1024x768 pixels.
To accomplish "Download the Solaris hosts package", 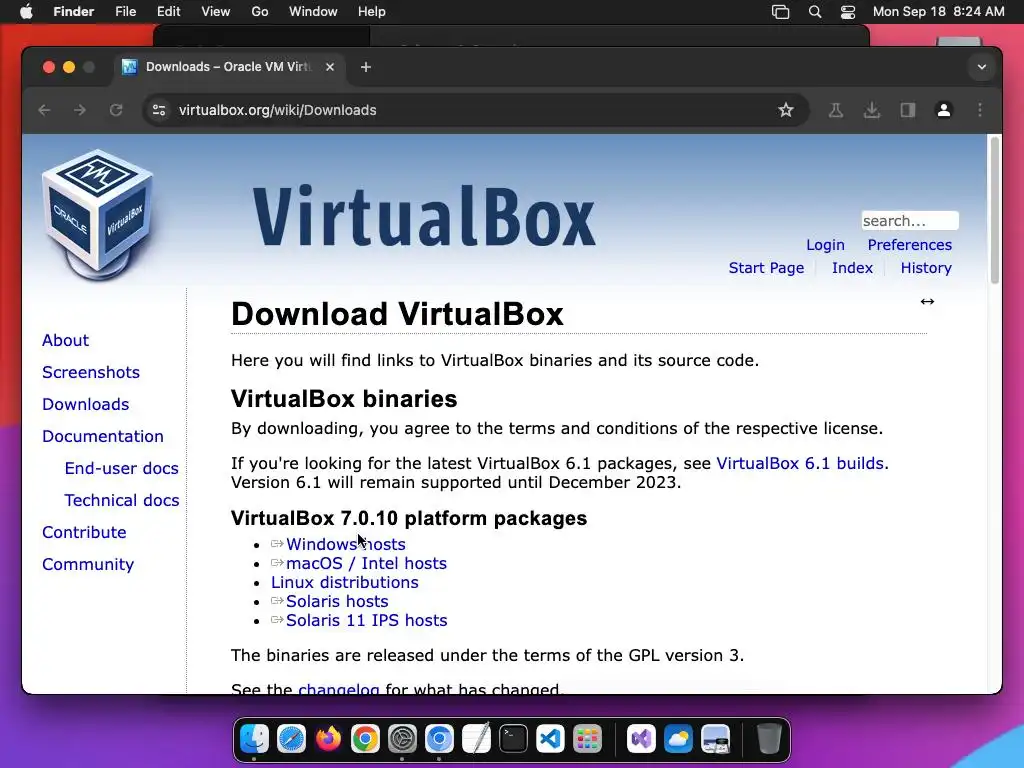I will [337, 601].
